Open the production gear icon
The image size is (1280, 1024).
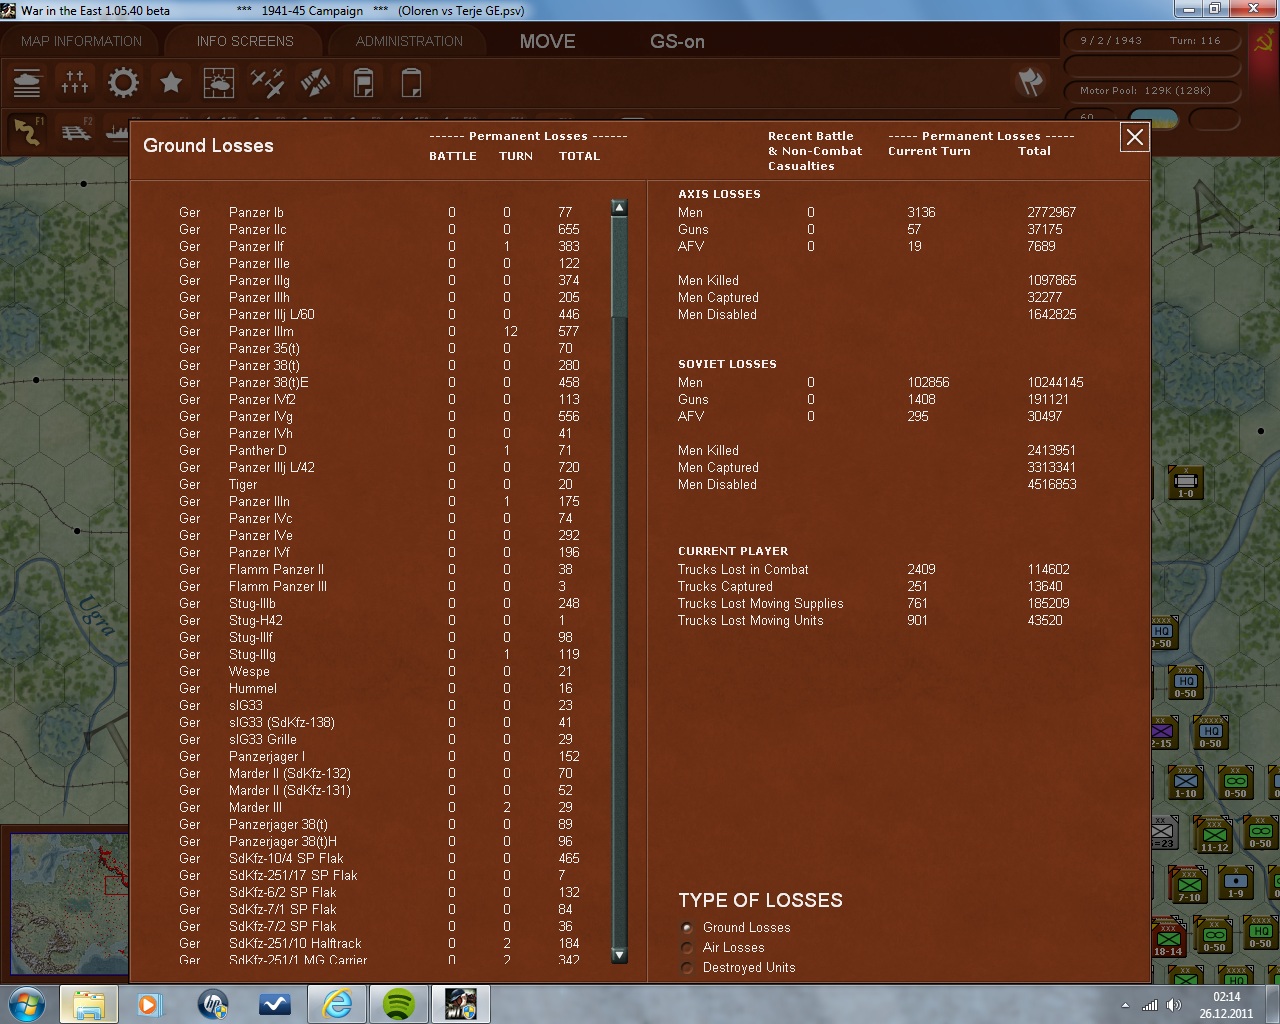click(123, 83)
